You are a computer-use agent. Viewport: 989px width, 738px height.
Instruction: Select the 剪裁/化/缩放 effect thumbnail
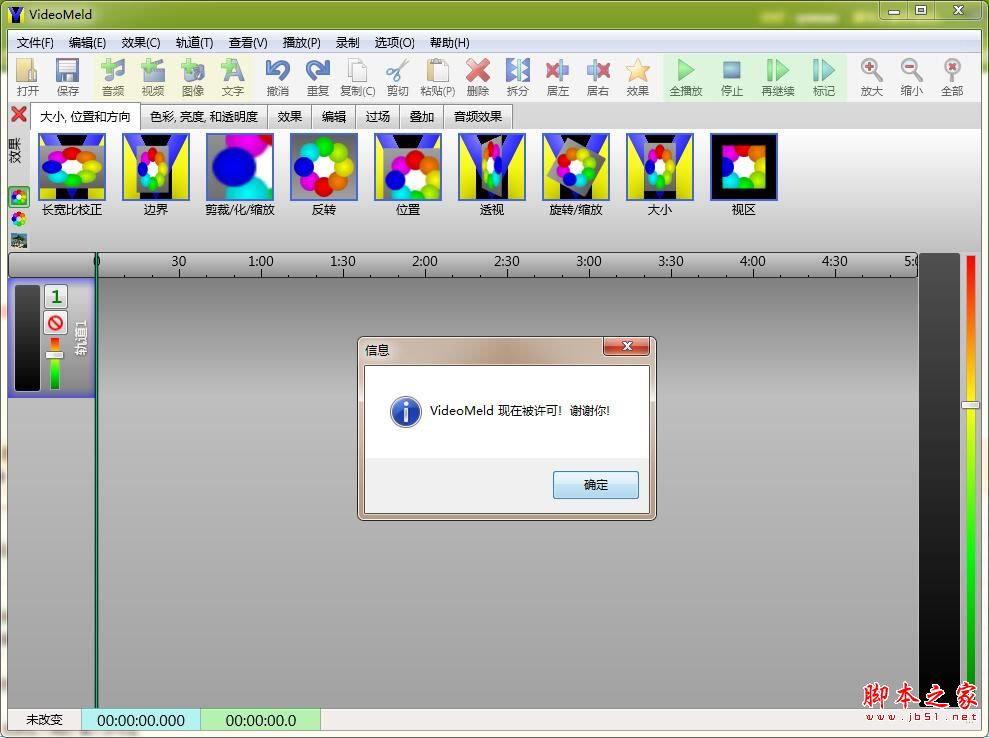[x=240, y=167]
